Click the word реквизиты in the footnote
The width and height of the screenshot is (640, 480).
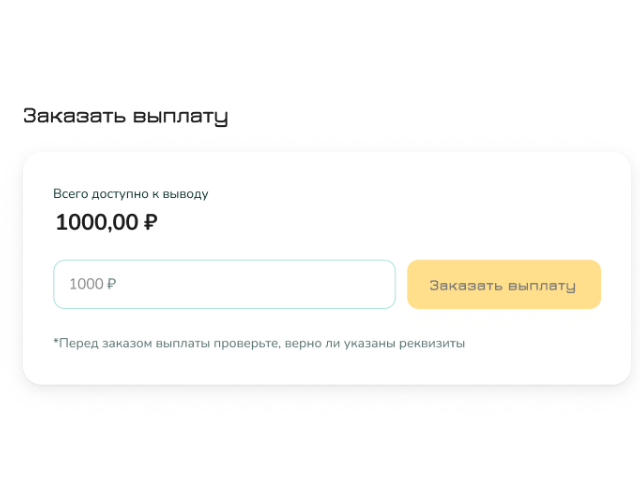433,343
